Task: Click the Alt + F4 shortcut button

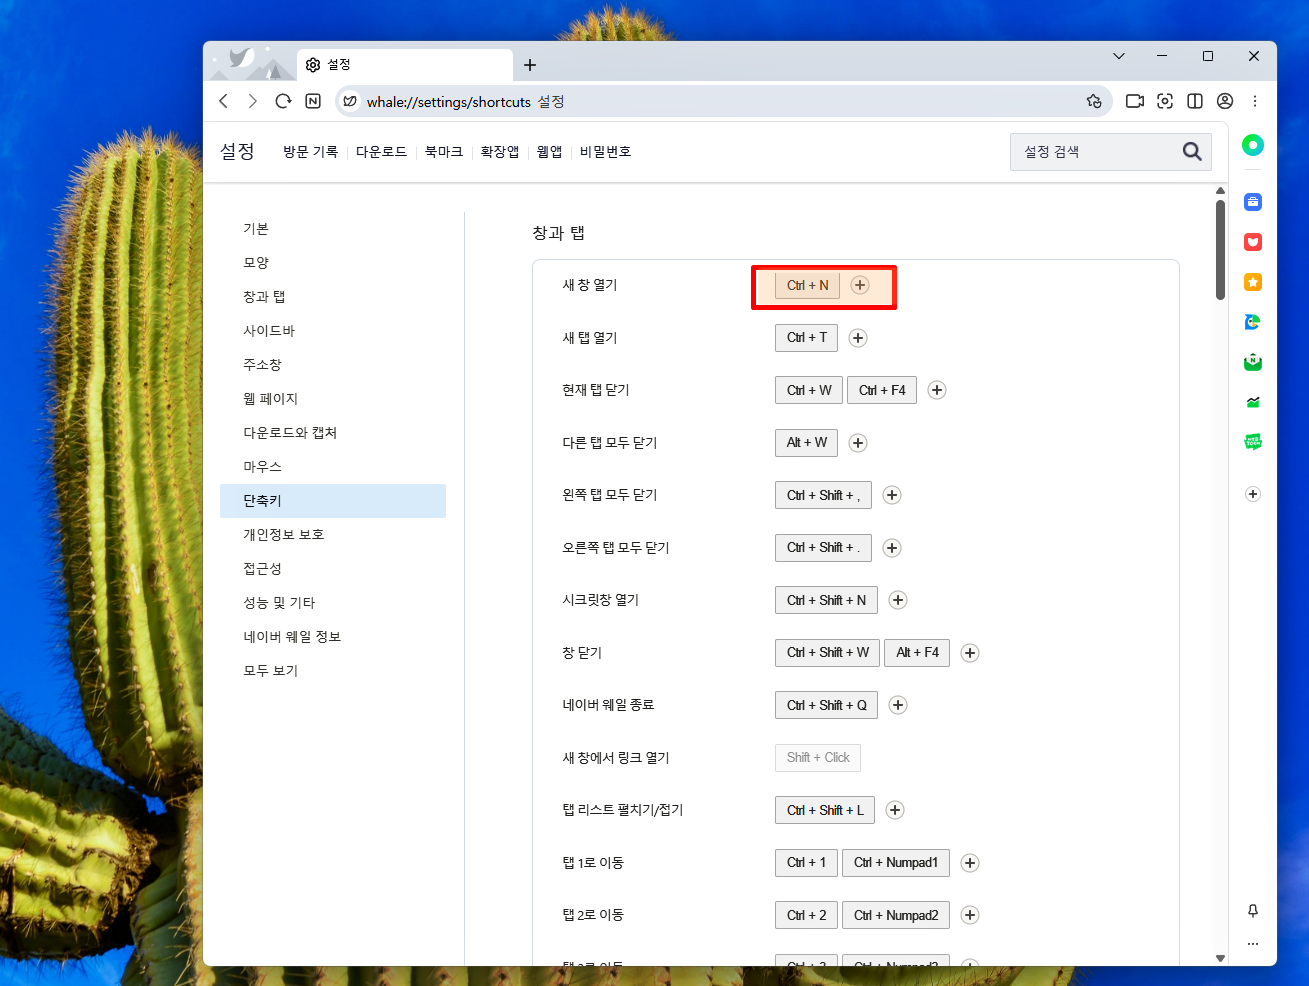Action: 917,653
